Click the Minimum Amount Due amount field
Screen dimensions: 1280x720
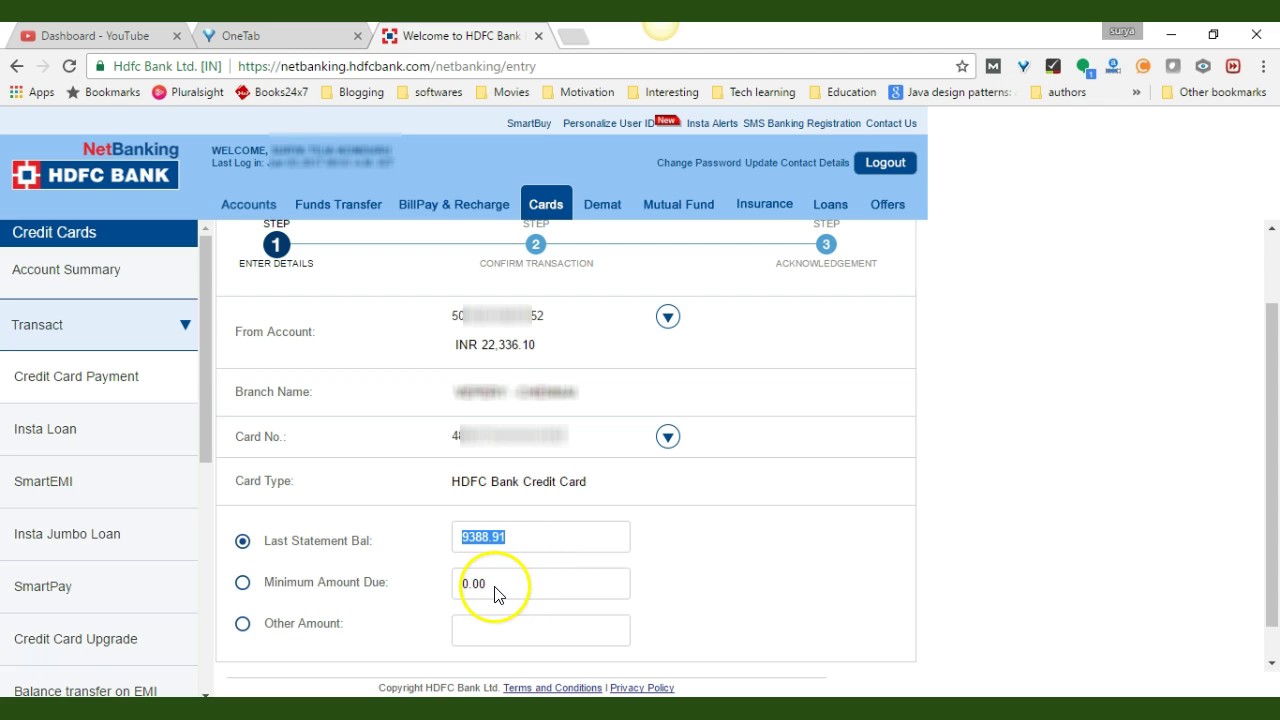tap(541, 583)
